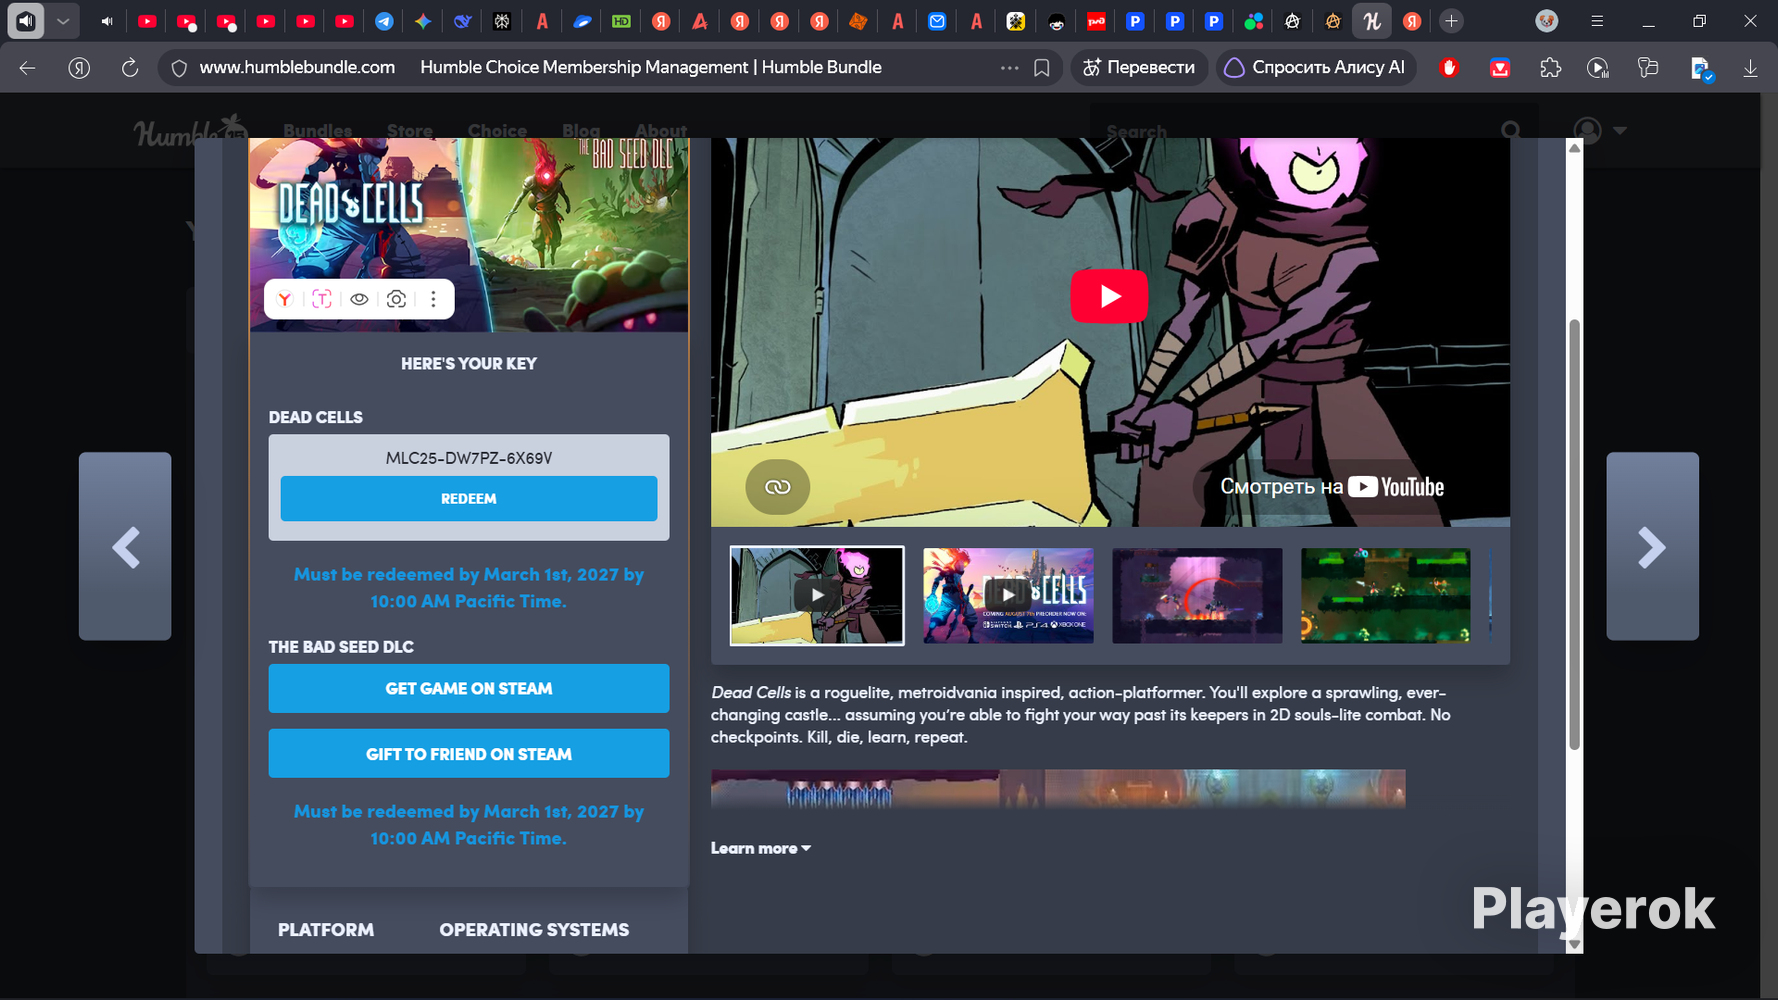The height and width of the screenshot is (1000, 1778).
Task: Open the red download extension icon
Action: click(1500, 68)
